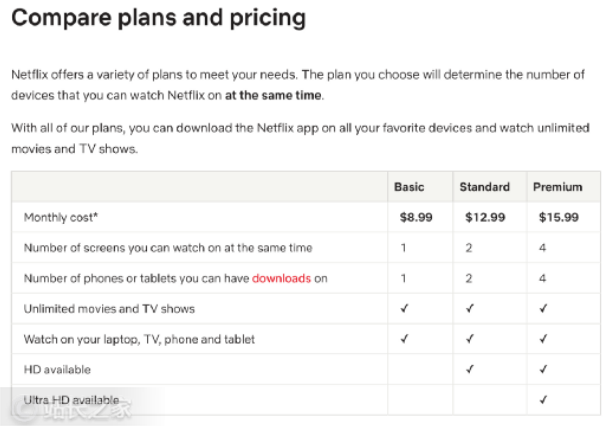This screenshot has width=609, height=426.
Task: Select the $12.99 Standard monthly price
Action: [x=485, y=217]
